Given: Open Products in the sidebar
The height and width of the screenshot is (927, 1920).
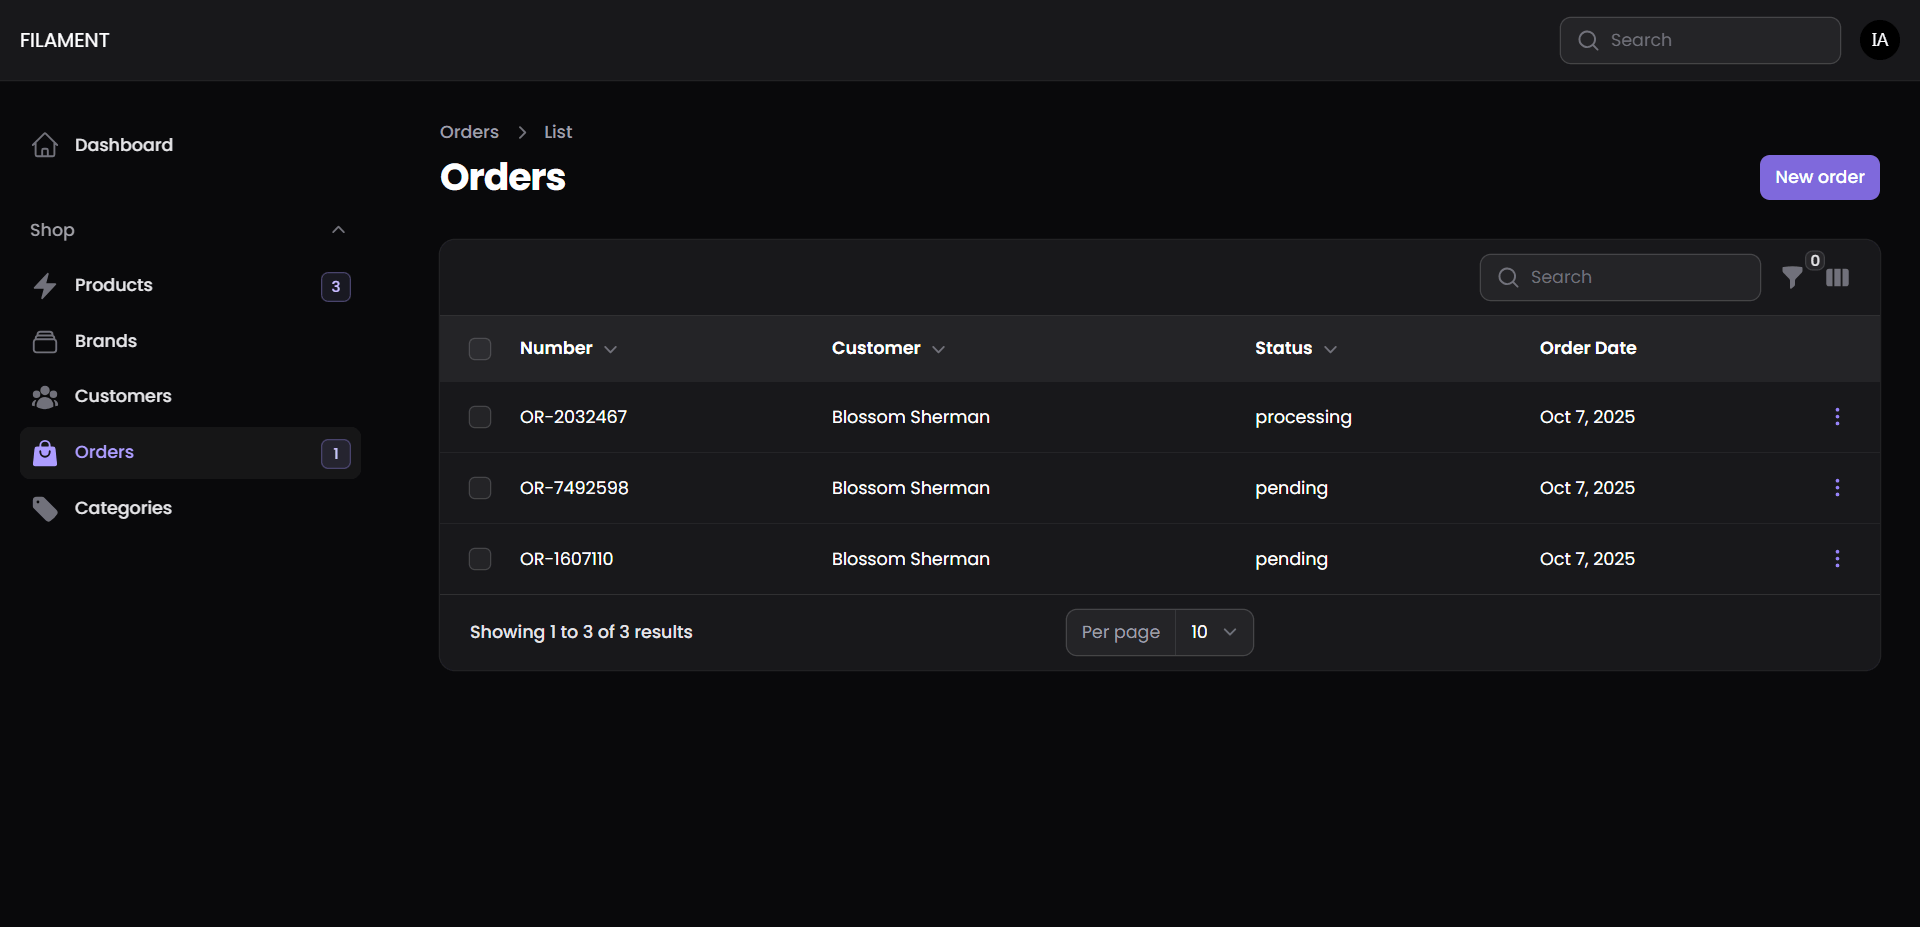Looking at the screenshot, I should 190,286.
